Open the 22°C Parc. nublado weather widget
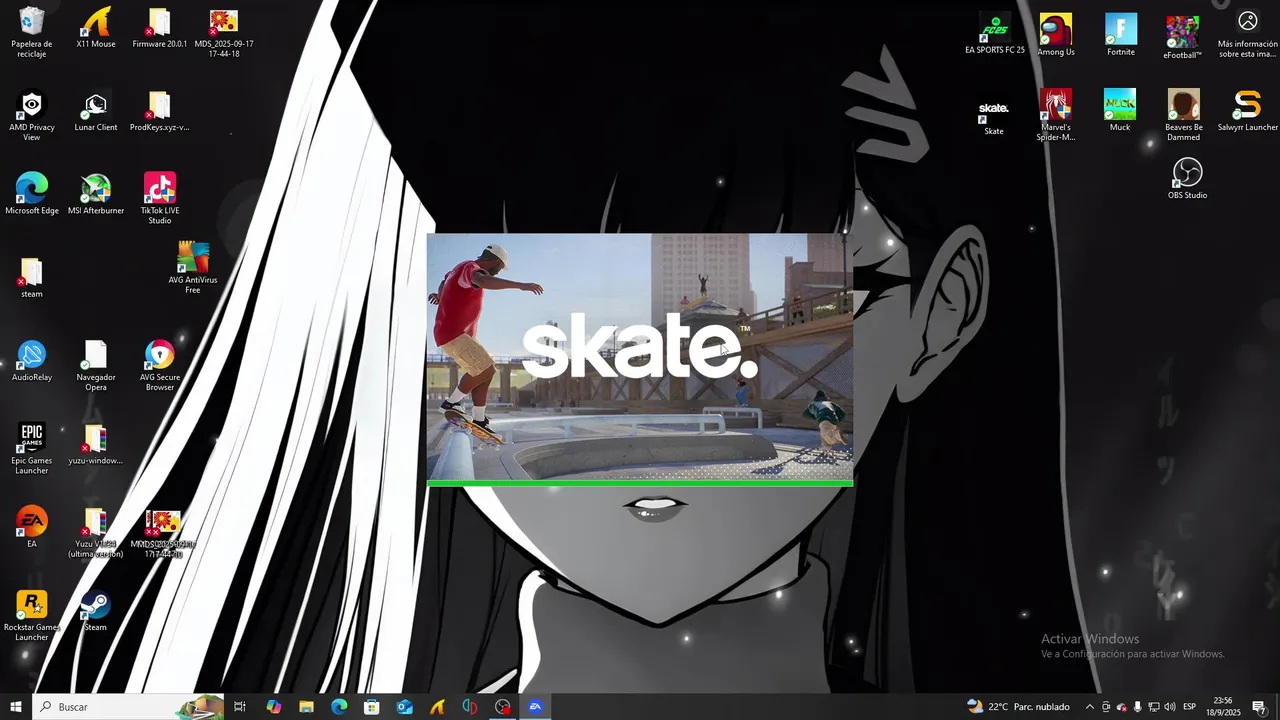The image size is (1280, 720). pyautogui.click(x=1018, y=707)
